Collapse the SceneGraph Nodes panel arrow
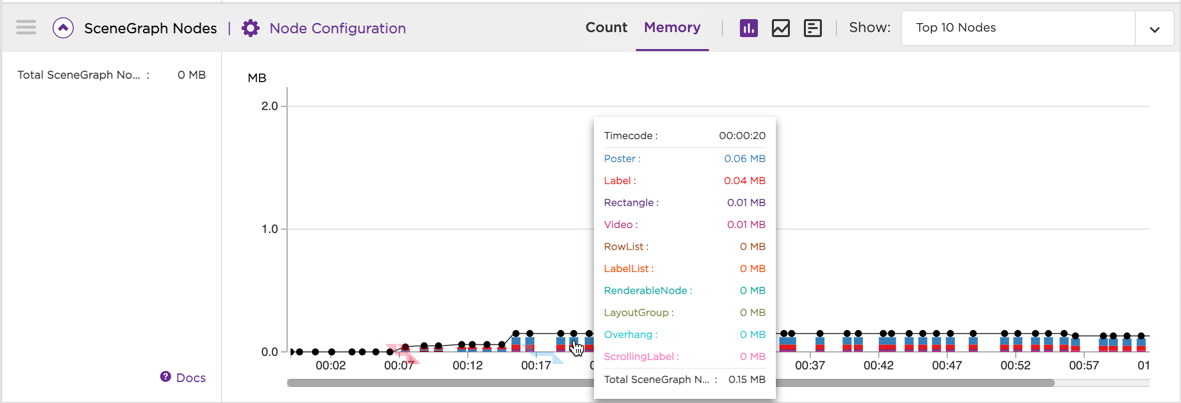 [x=63, y=29]
